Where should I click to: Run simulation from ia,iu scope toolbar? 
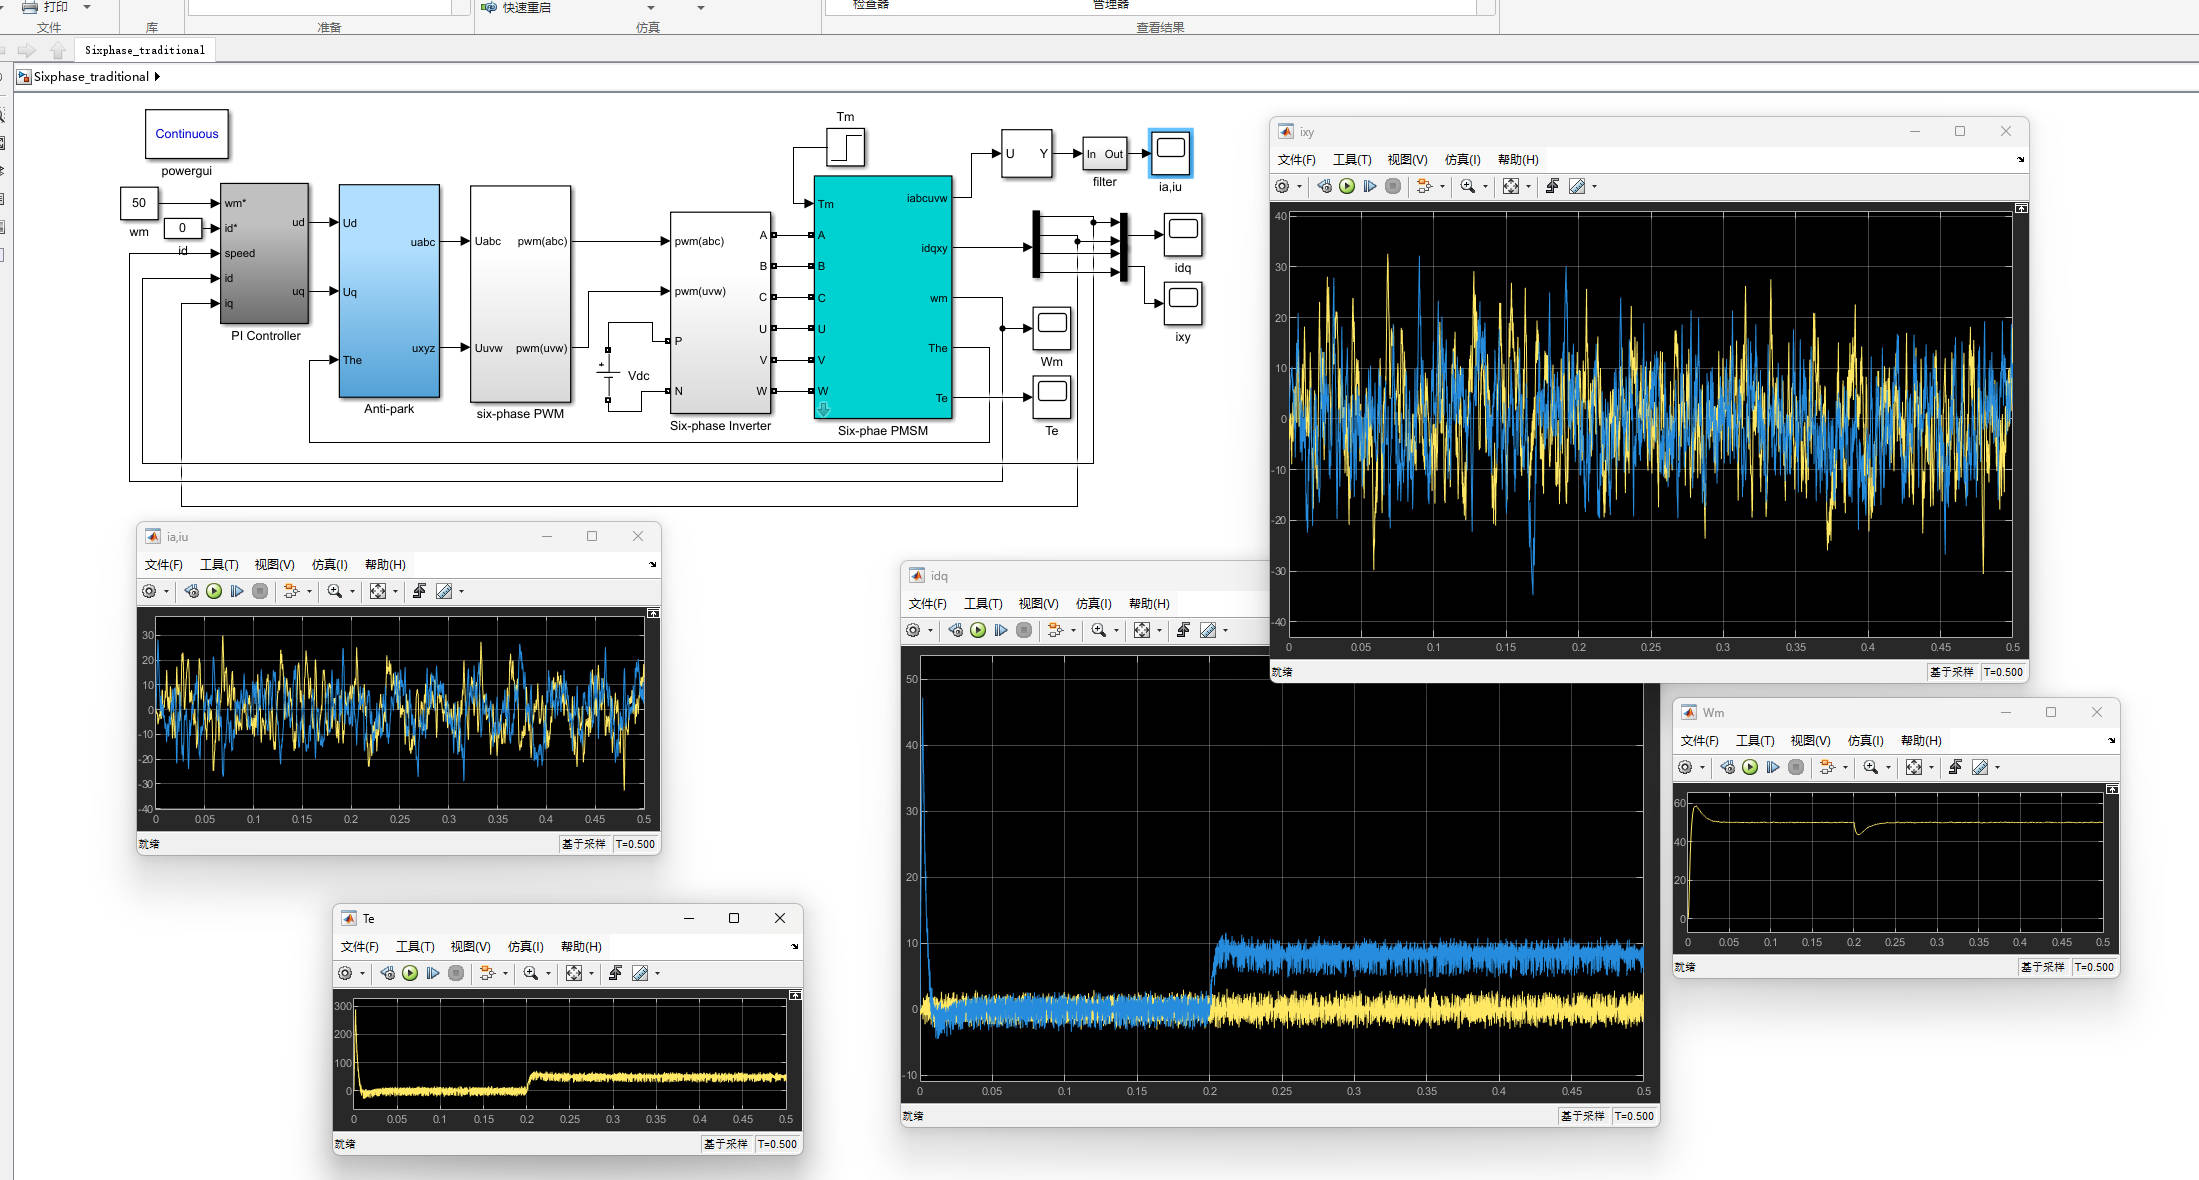coord(214,591)
